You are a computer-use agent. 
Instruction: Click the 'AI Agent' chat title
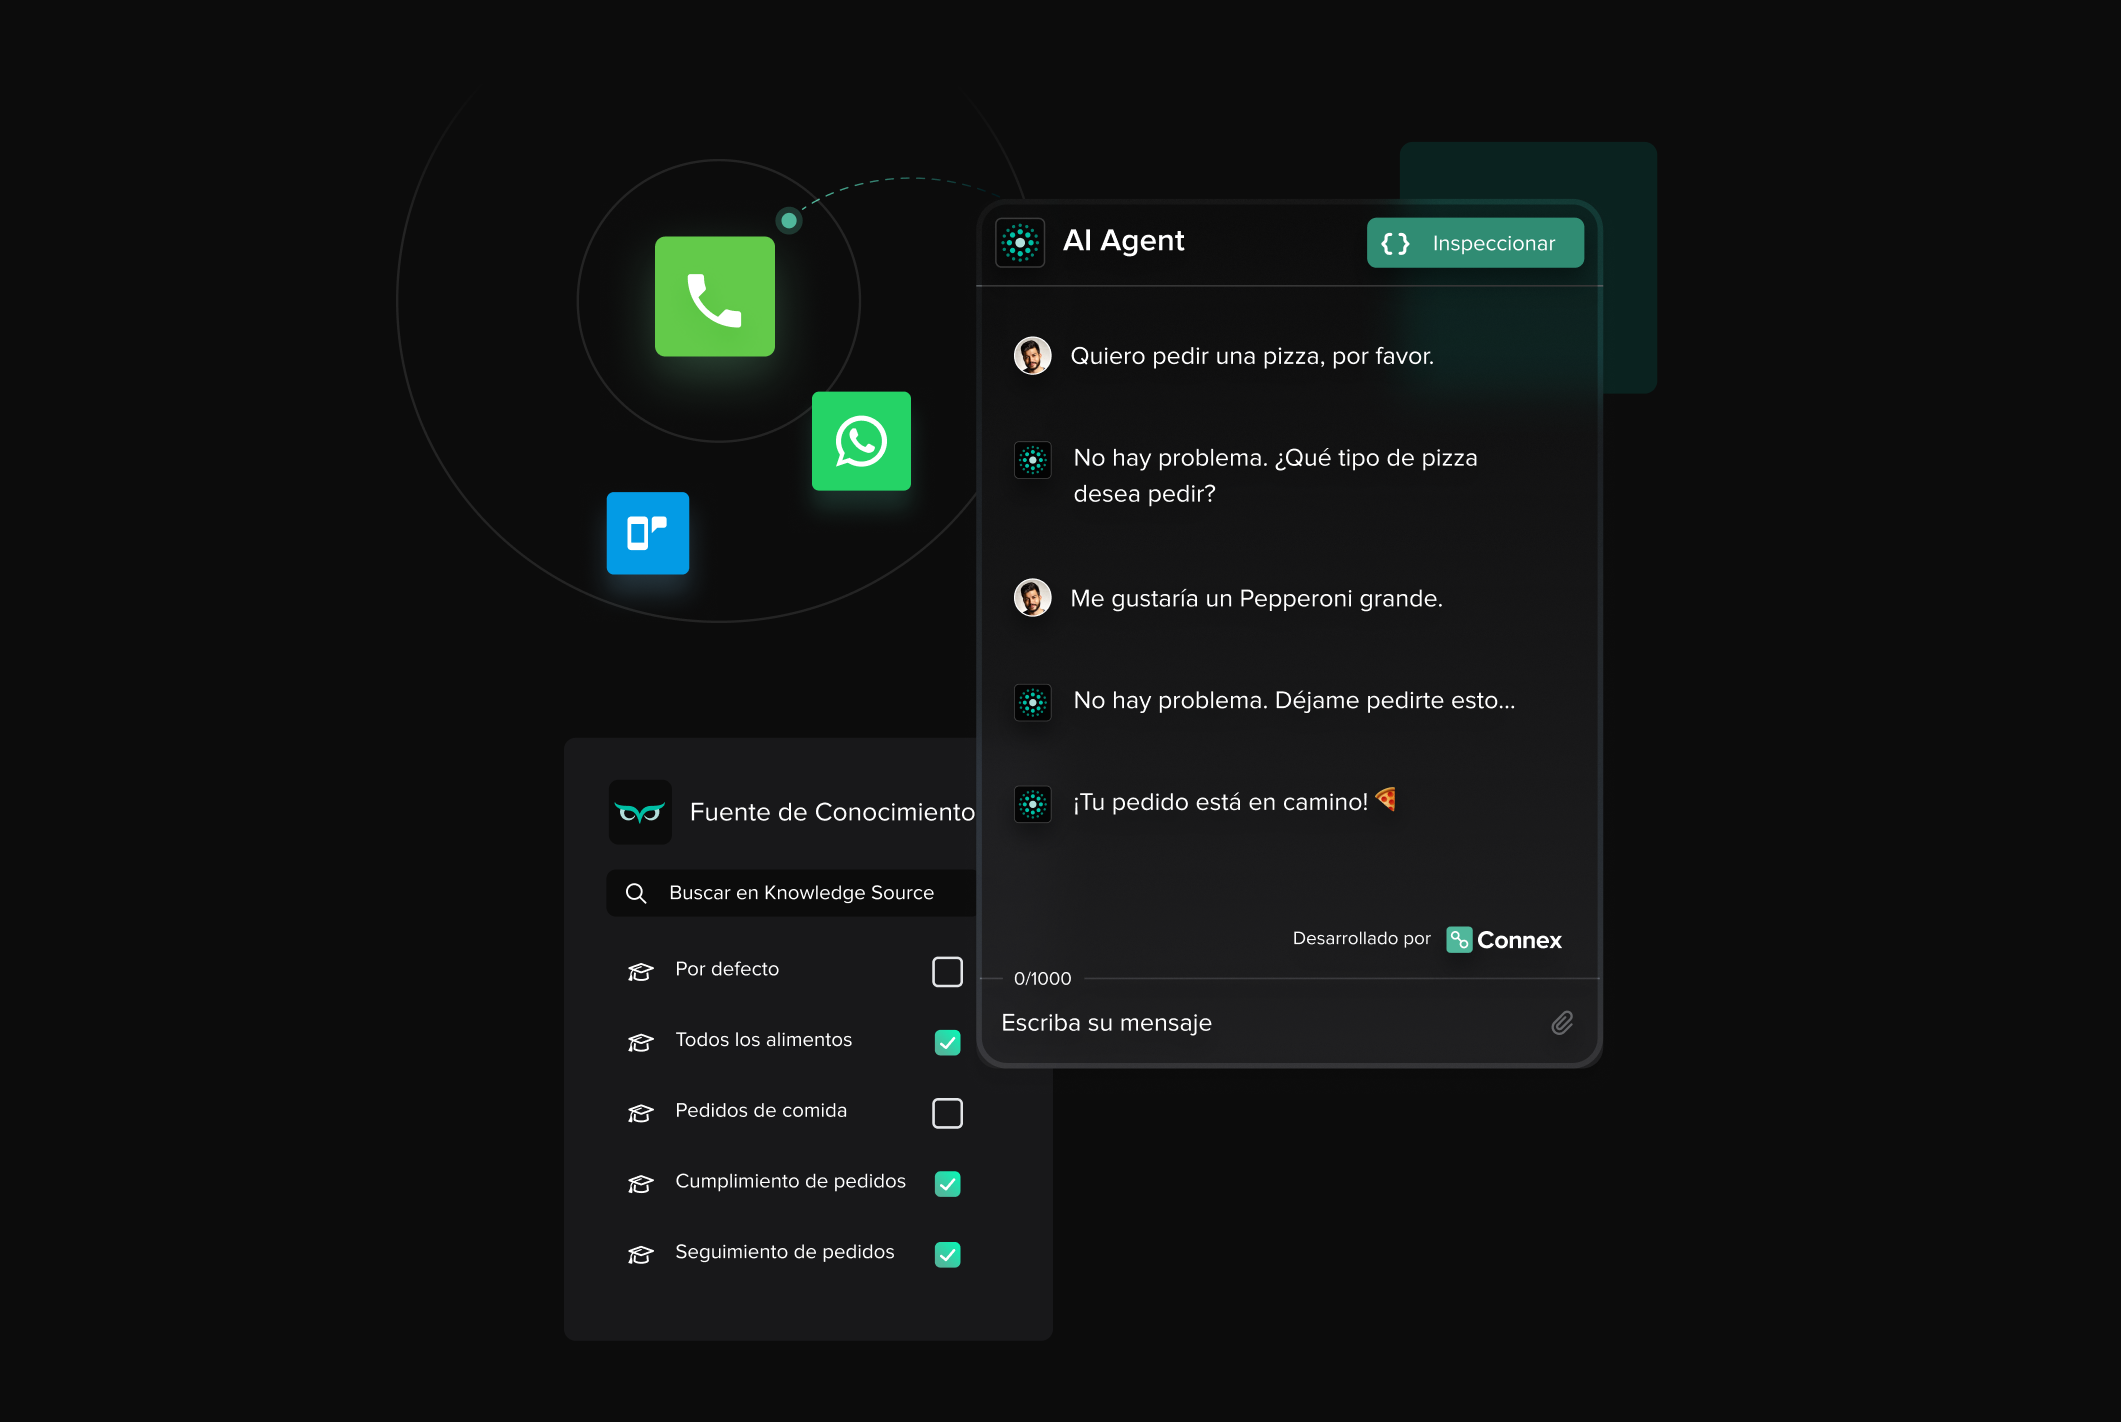[1124, 241]
